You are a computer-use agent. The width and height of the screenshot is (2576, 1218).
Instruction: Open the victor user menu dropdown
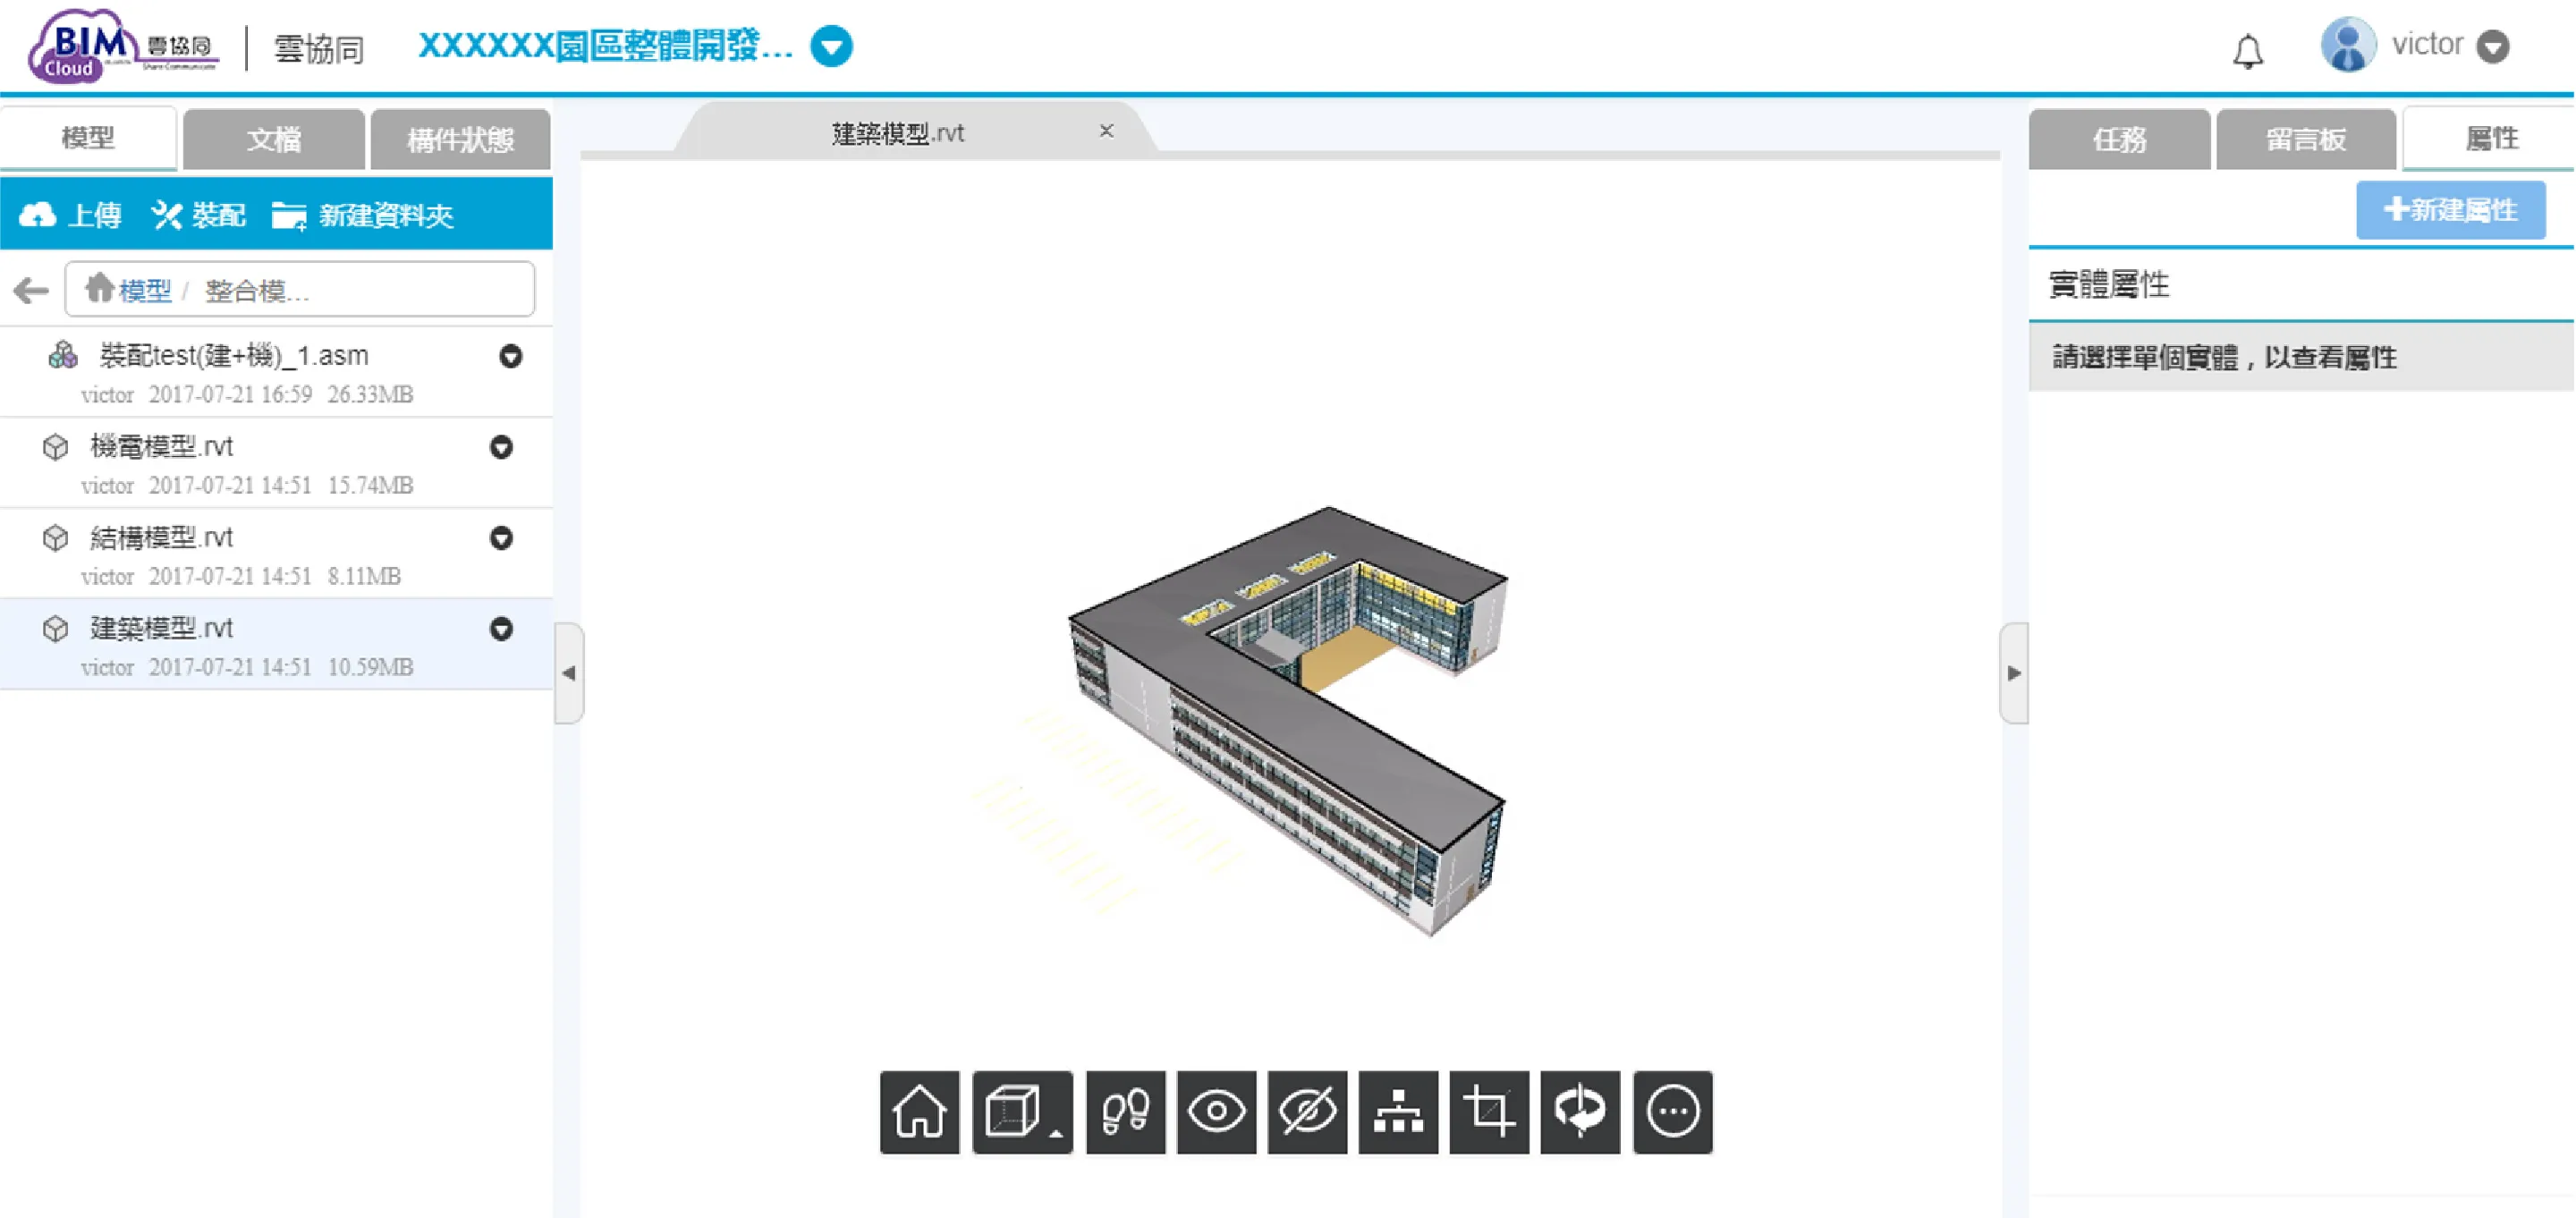[2493, 47]
